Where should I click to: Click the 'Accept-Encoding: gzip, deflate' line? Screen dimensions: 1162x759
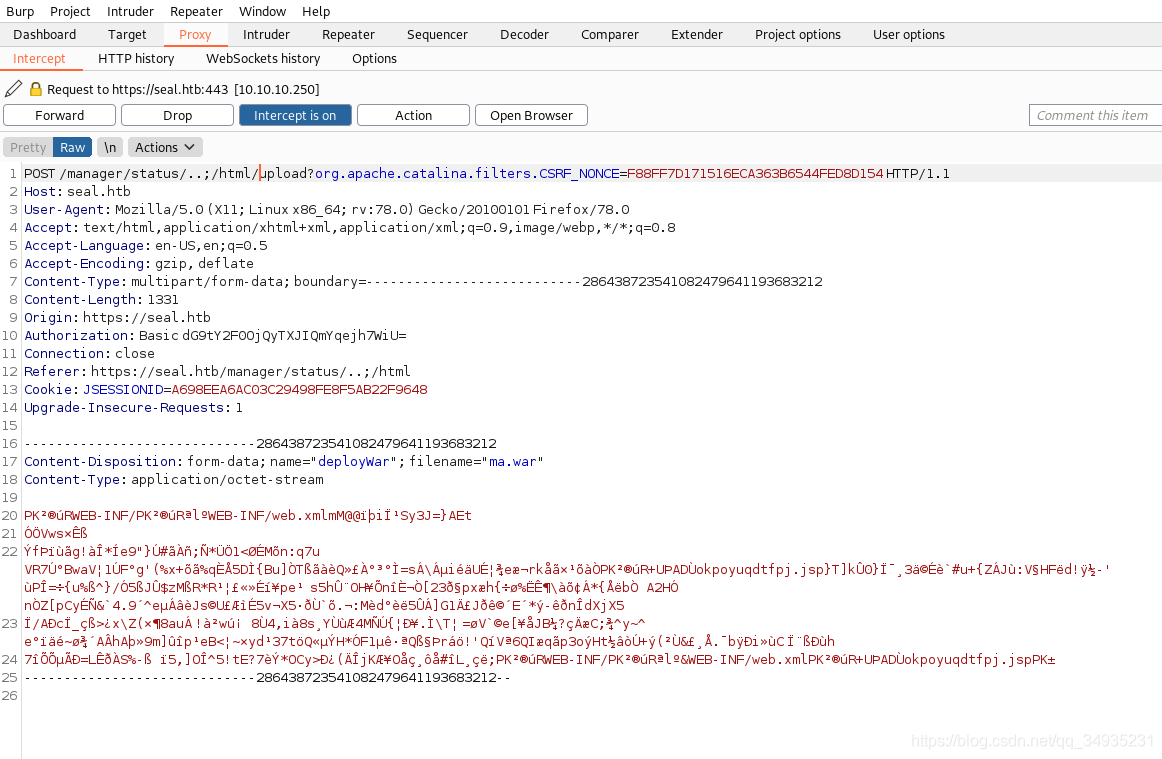pyautogui.click(x=139, y=263)
